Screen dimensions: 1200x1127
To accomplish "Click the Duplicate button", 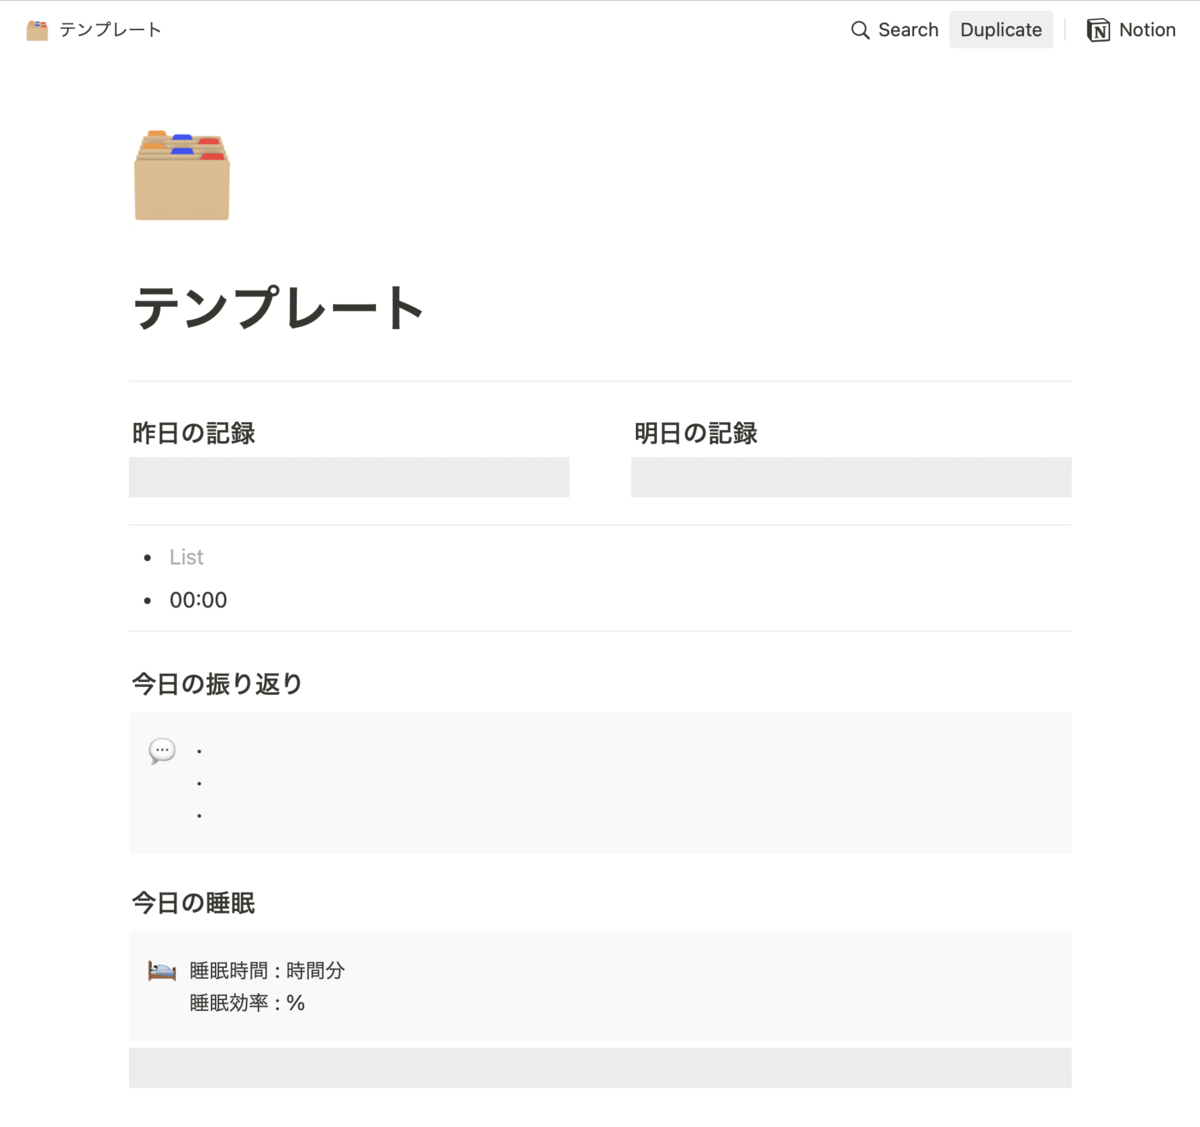I will coord(1000,30).
